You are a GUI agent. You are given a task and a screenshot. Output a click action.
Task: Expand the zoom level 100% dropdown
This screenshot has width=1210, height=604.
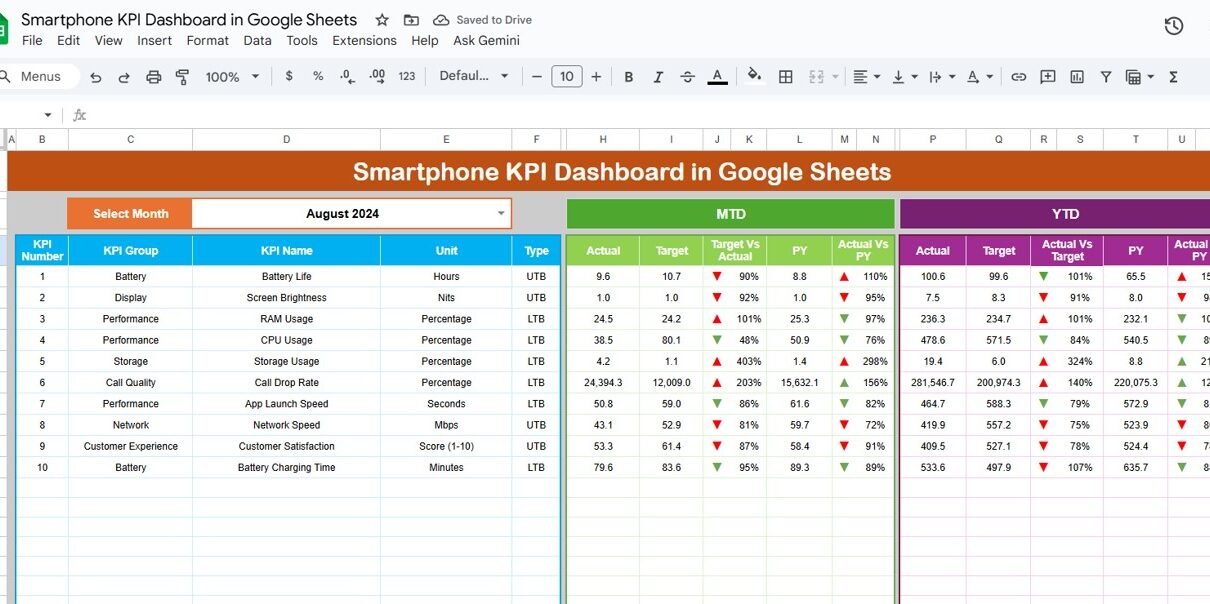(232, 77)
